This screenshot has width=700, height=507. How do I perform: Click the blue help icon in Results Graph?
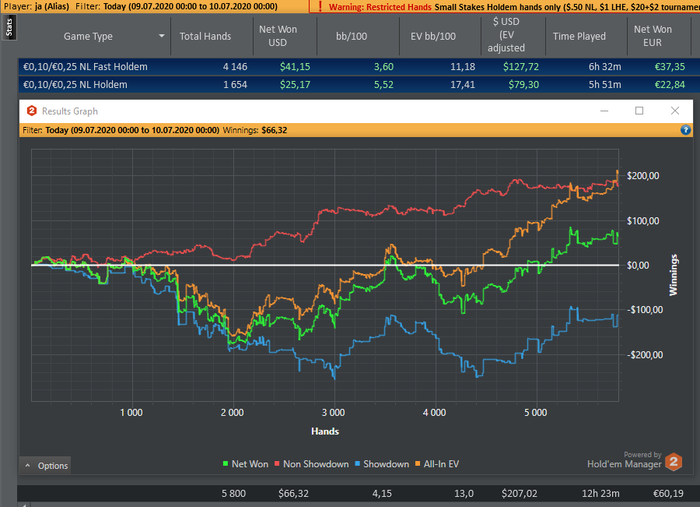(685, 130)
